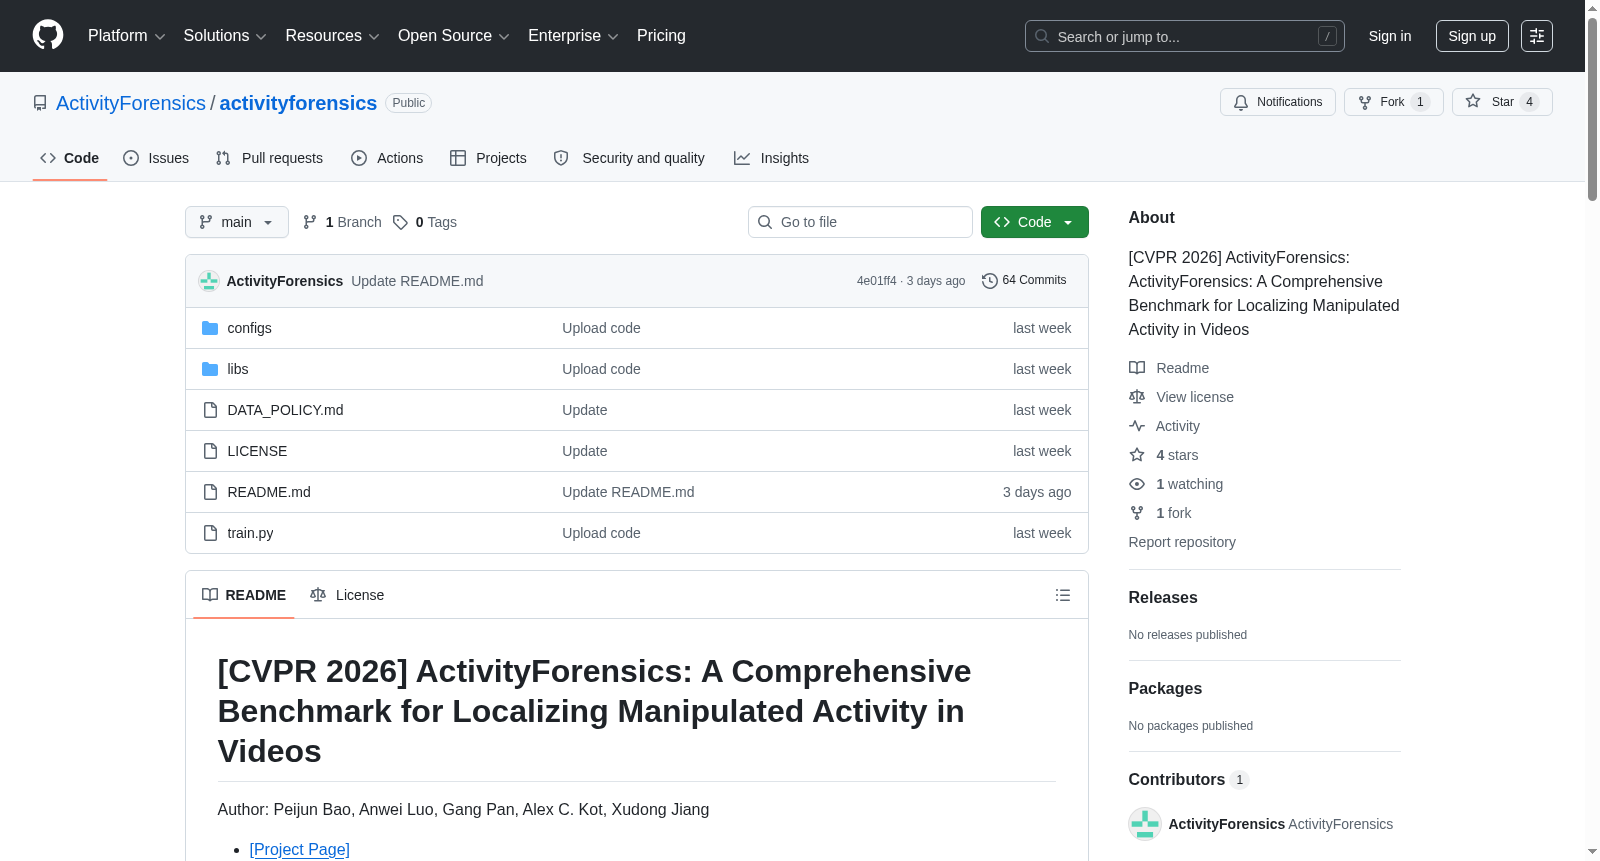Open the Platform menu
The image size is (1600, 861).
point(126,36)
